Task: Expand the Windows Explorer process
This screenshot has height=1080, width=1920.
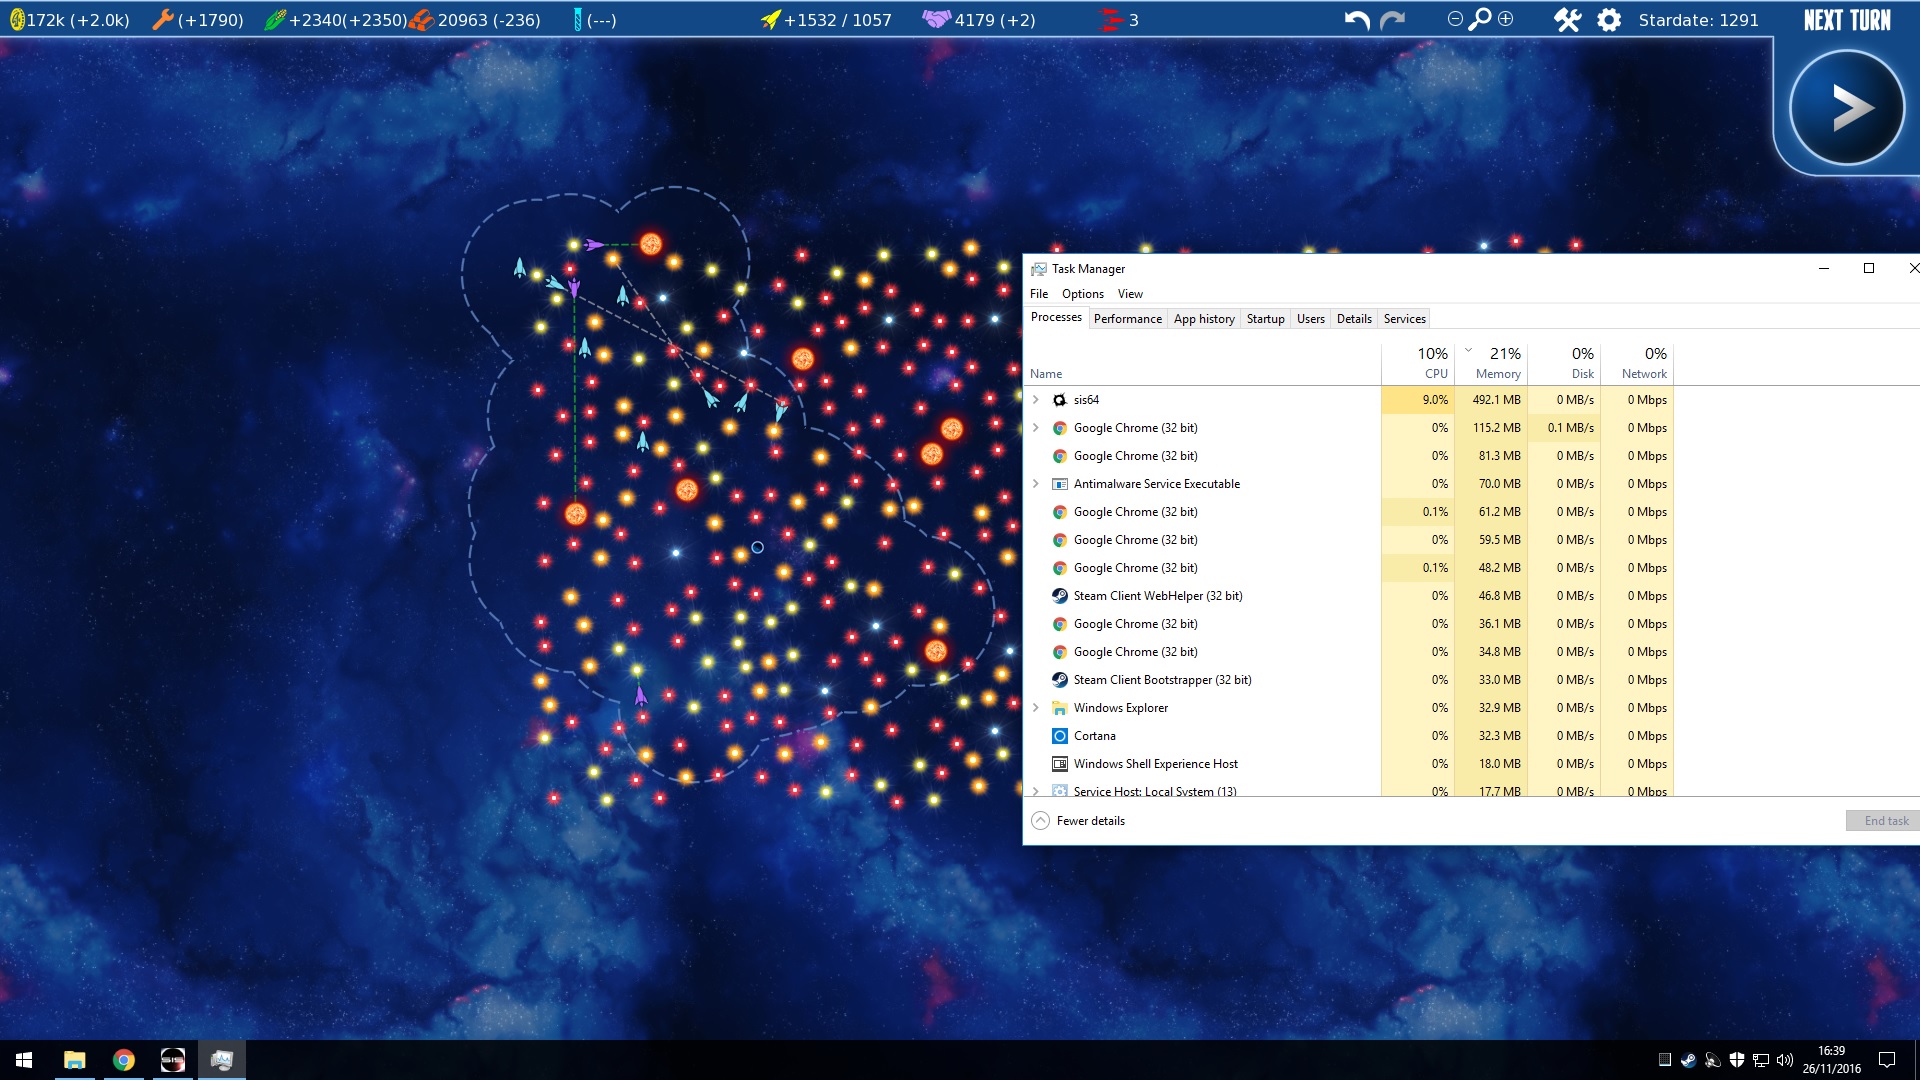Action: pyautogui.click(x=1036, y=708)
